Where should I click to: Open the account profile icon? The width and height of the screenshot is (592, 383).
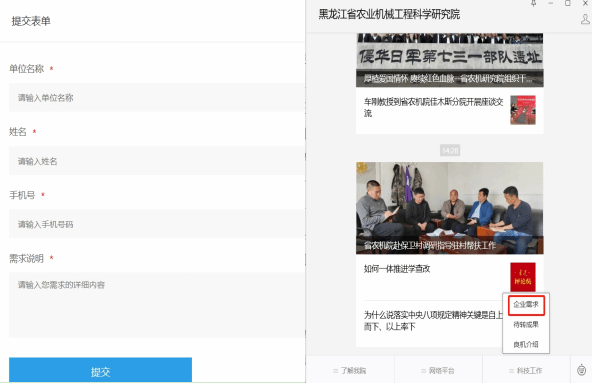pyautogui.click(x=585, y=19)
